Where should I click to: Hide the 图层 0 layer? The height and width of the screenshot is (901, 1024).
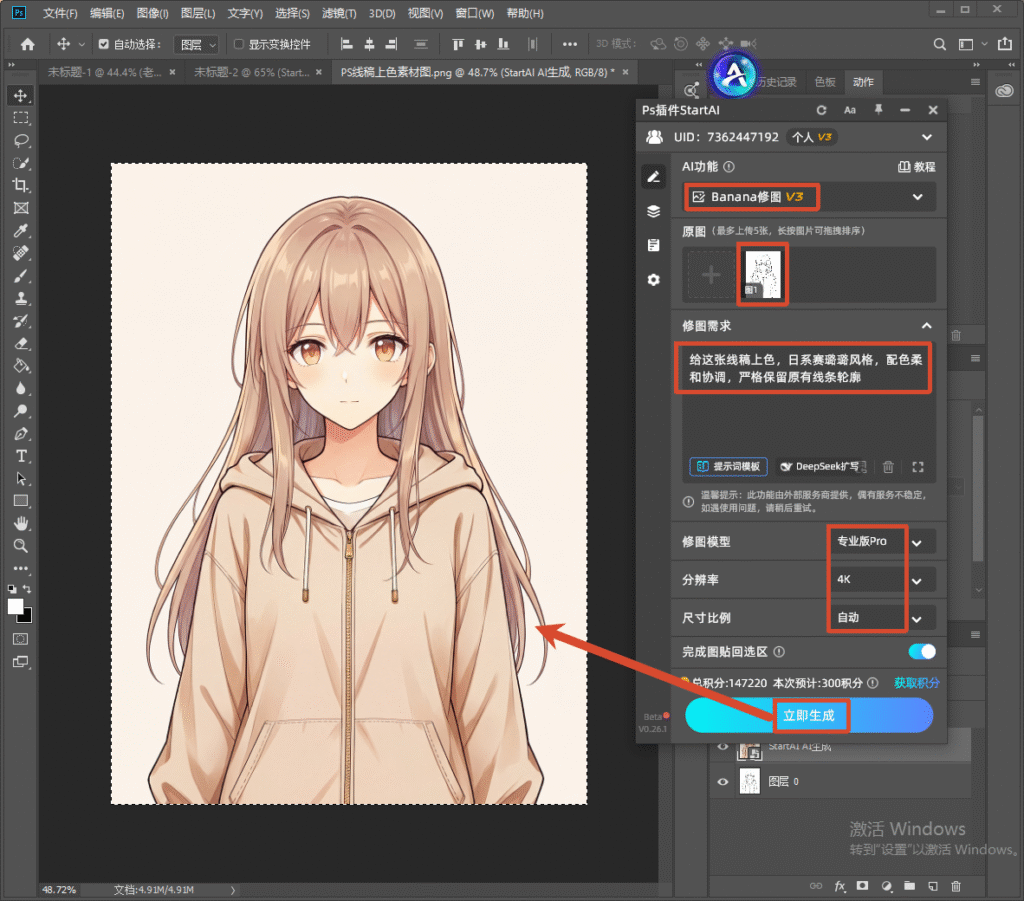(722, 782)
